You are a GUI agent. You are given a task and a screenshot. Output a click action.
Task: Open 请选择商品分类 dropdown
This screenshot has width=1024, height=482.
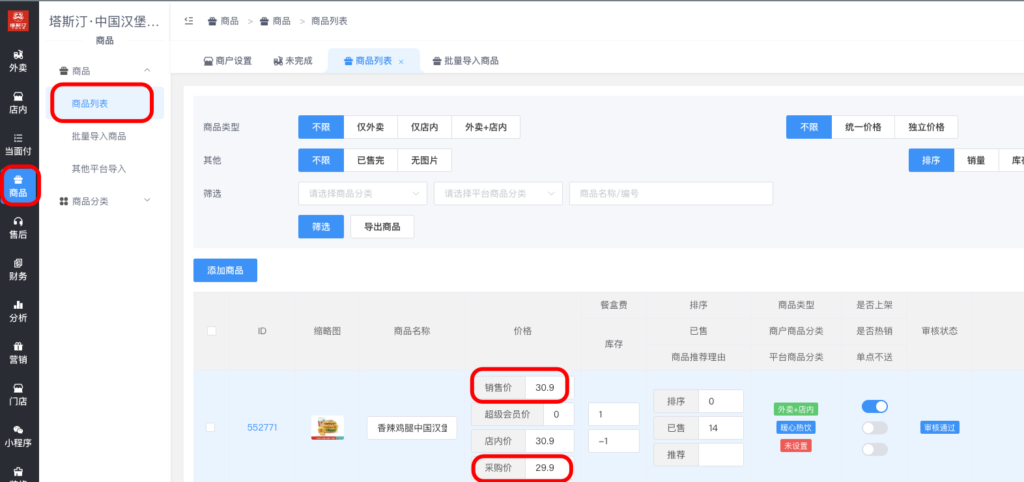click(x=363, y=193)
